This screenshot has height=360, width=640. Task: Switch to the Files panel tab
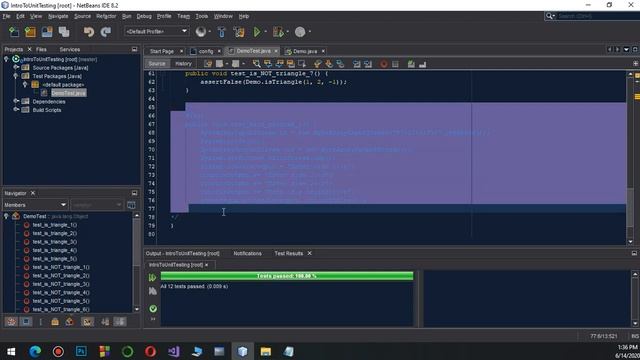41,49
